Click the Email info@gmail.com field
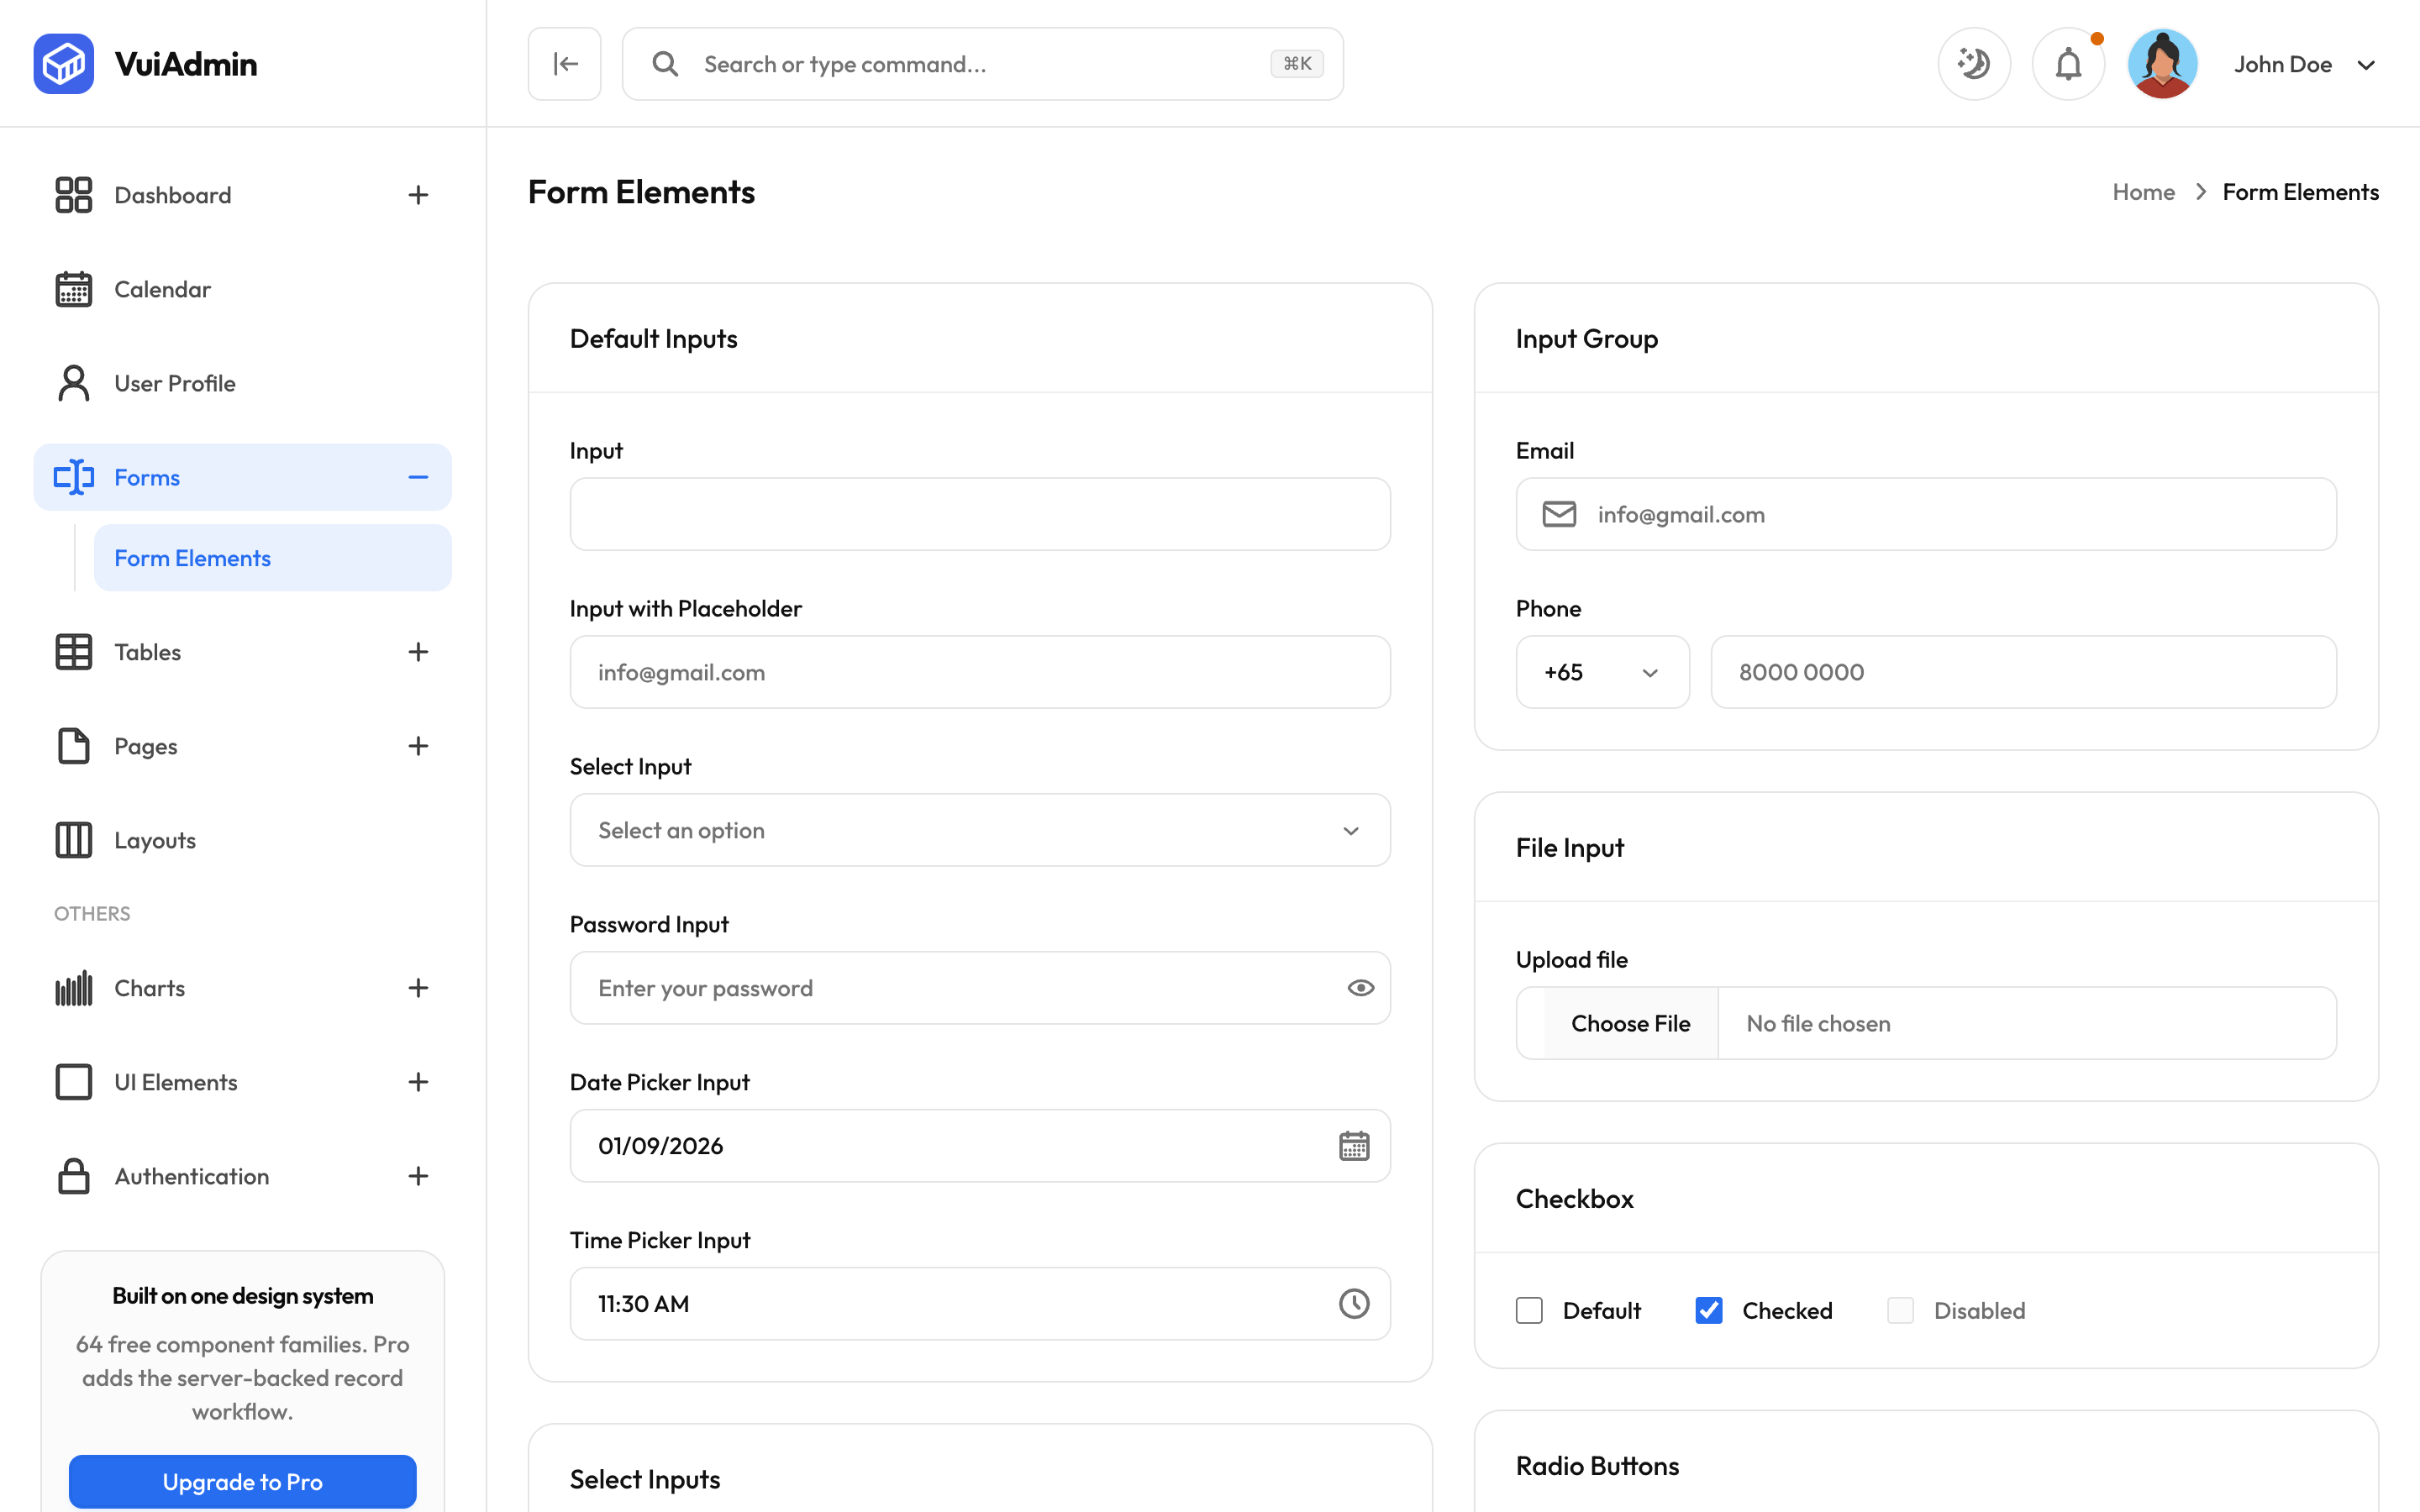The height and width of the screenshot is (1512, 2420). click(1926, 514)
